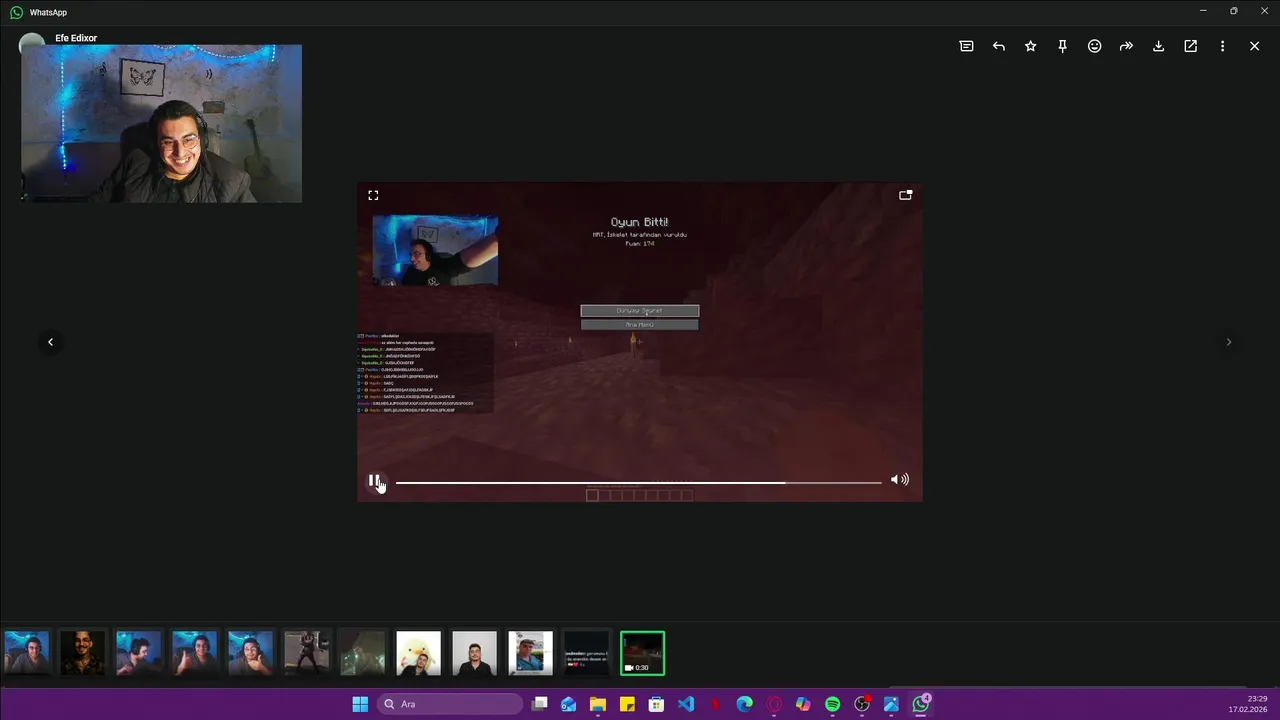Image resolution: width=1280 pixels, height=720 pixels.
Task: React with an emoji to the media
Action: coord(1094,46)
